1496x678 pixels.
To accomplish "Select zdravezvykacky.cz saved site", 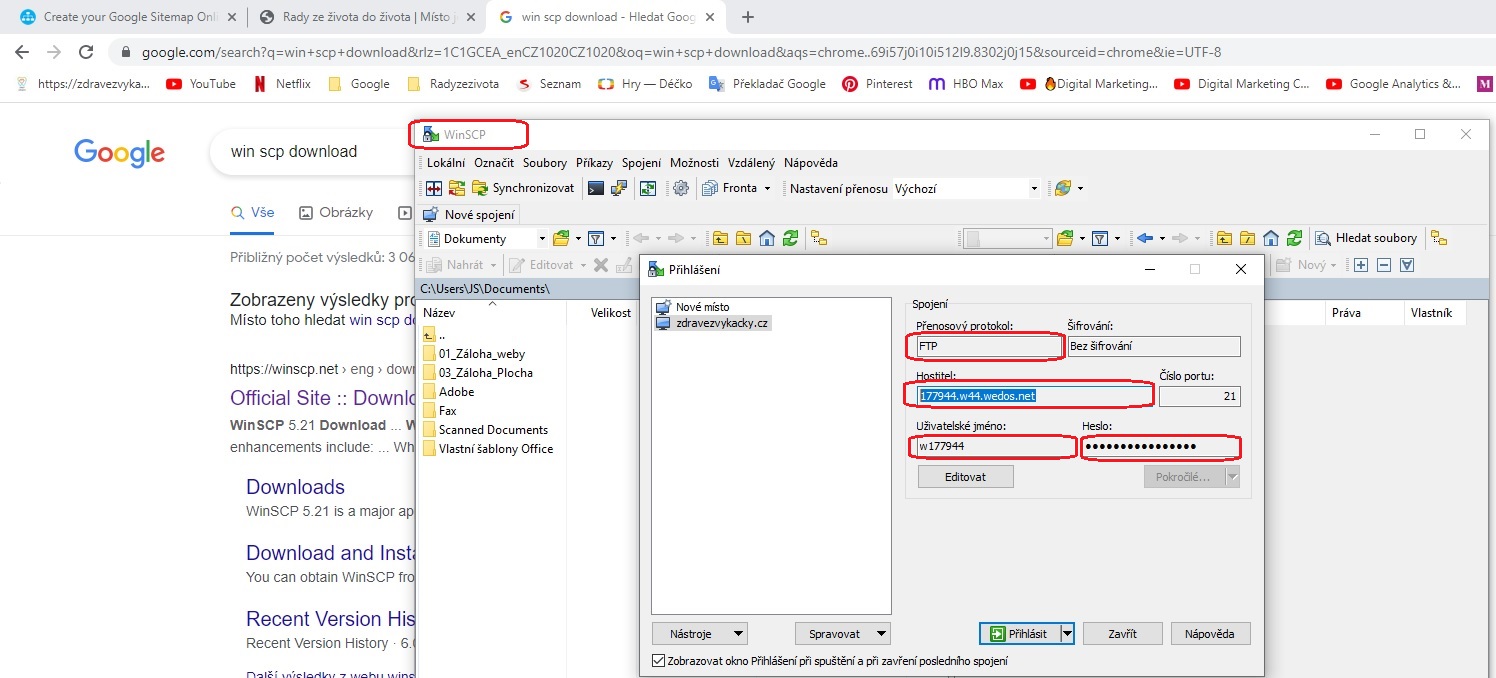I will (x=714, y=323).
